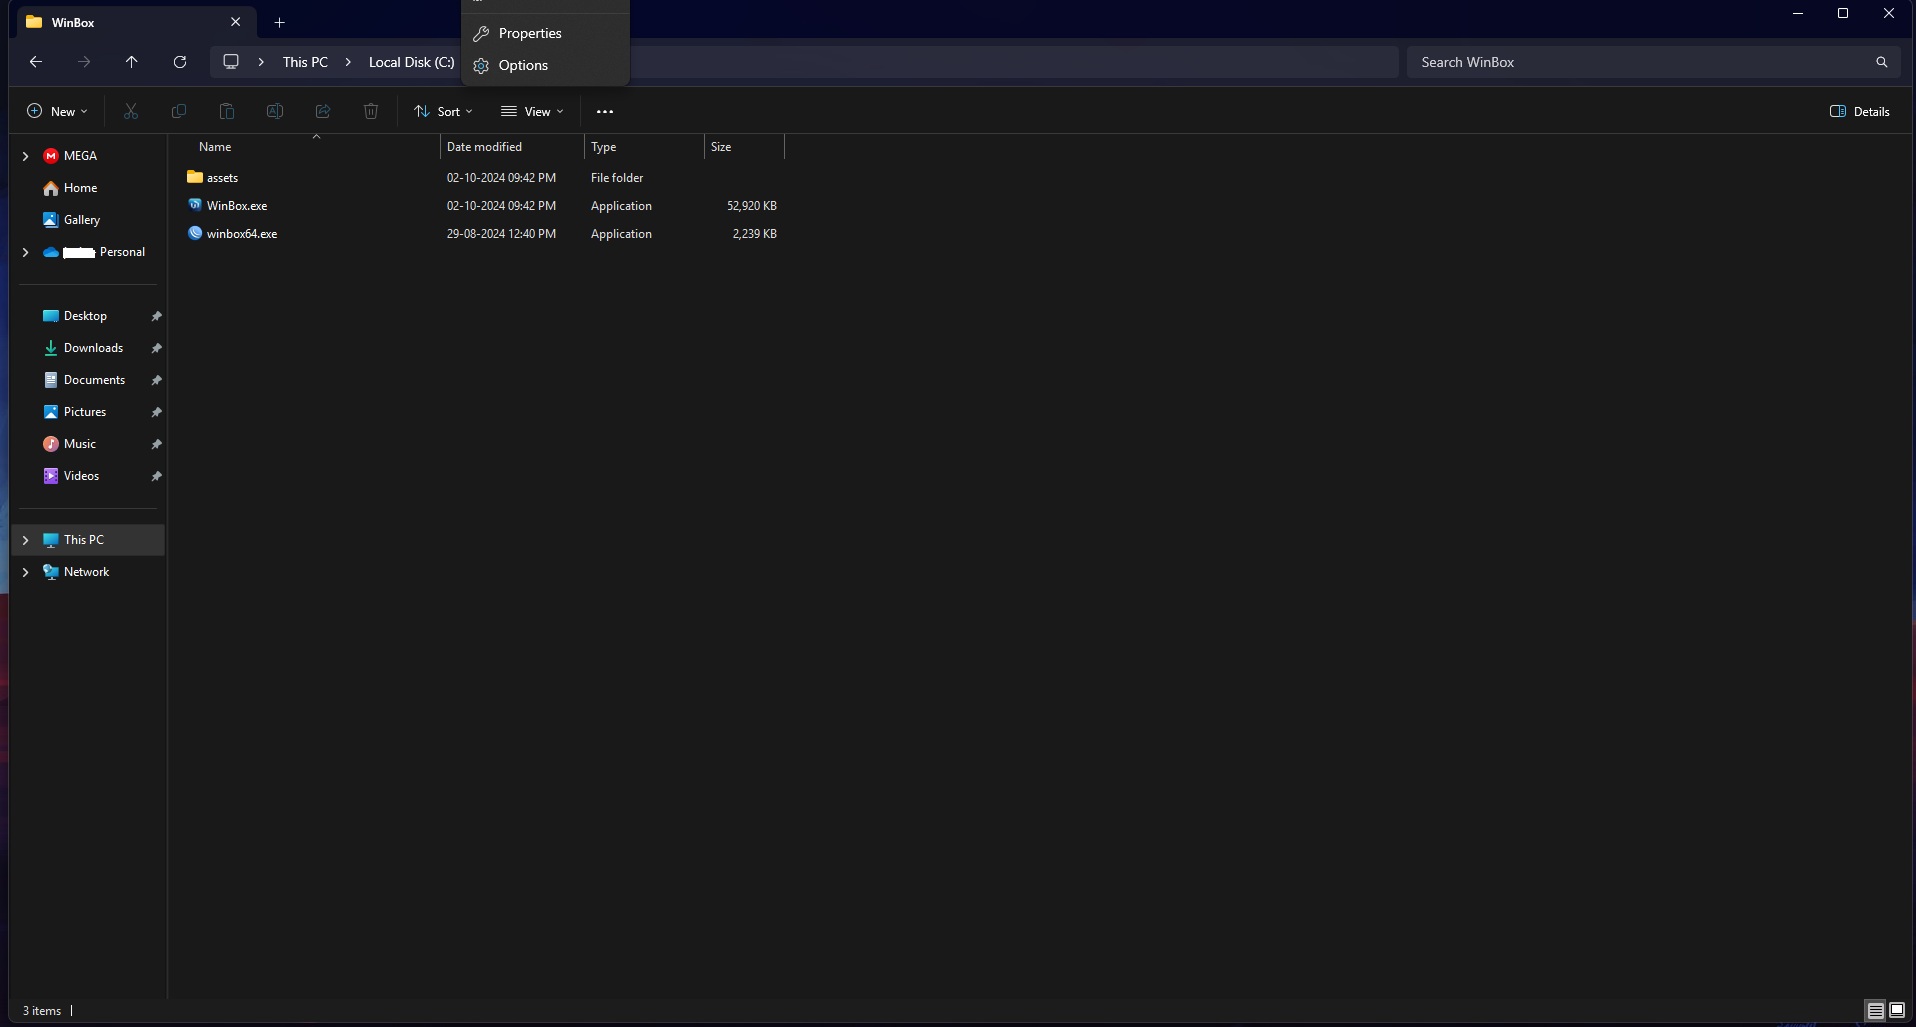Expand the OneDrive Personal node
Image resolution: width=1916 pixels, height=1027 pixels.
point(26,252)
